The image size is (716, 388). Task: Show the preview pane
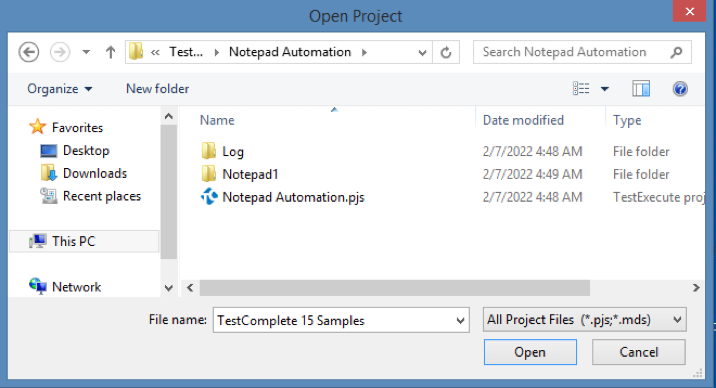641,89
